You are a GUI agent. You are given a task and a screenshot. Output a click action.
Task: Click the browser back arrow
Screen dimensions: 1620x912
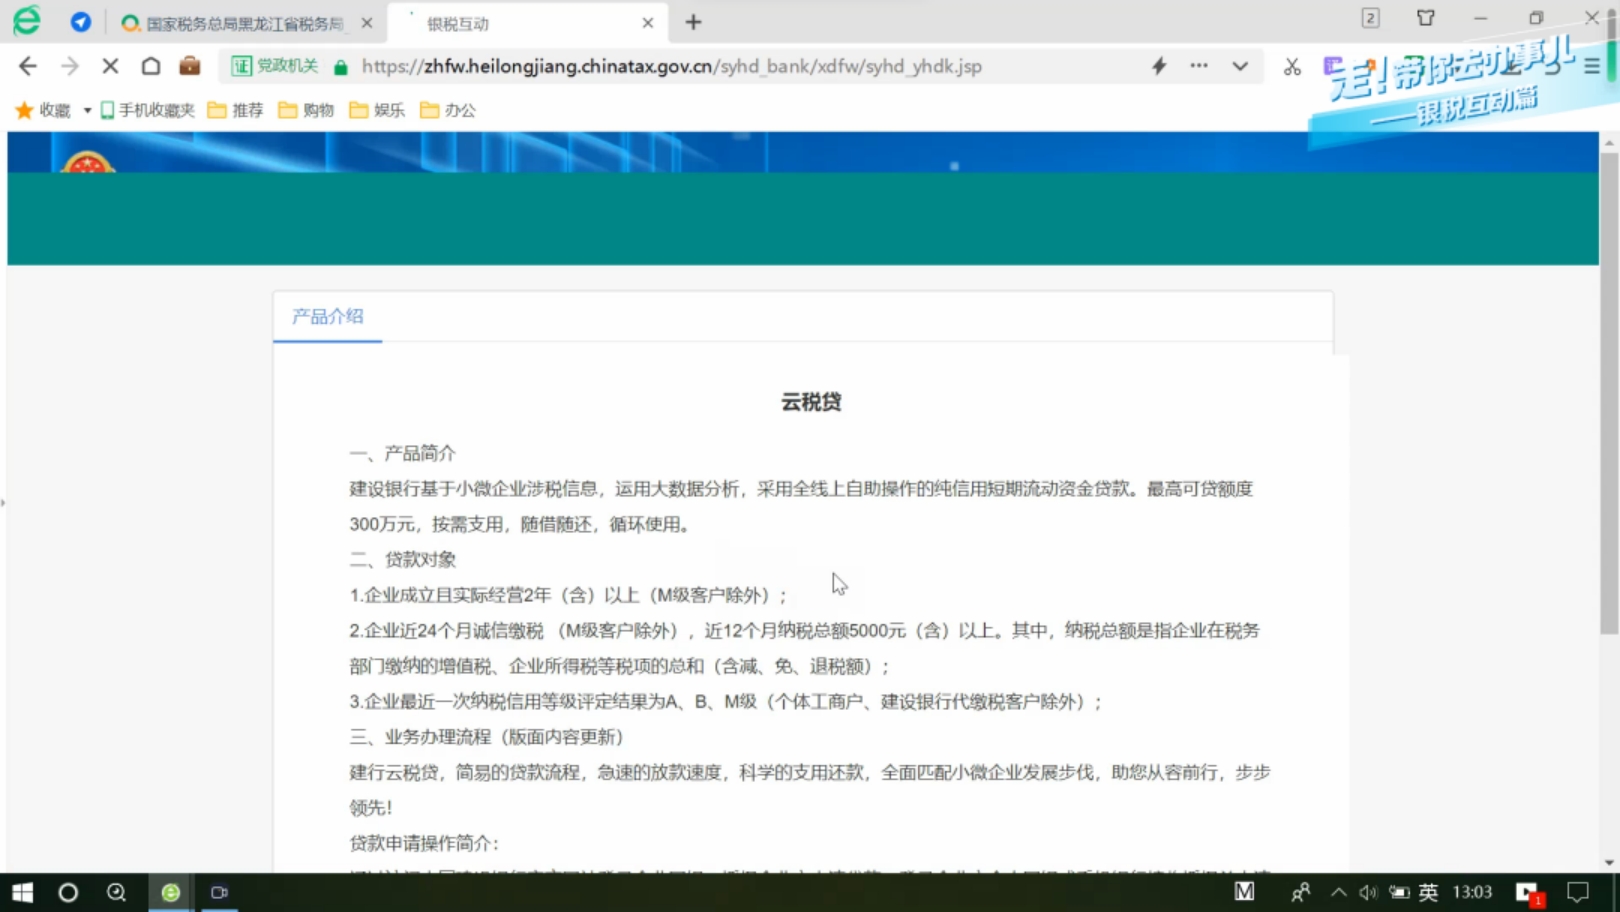28,66
